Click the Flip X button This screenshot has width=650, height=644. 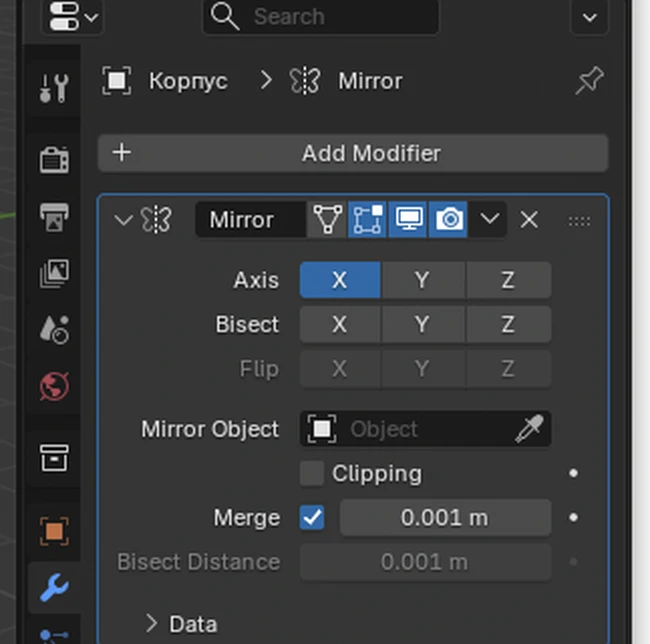coord(340,368)
